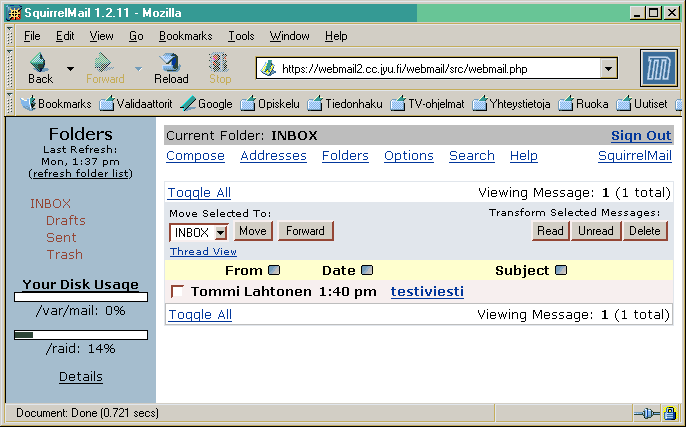
Task: Click the padlock security icon in status bar
Action: 669,413
